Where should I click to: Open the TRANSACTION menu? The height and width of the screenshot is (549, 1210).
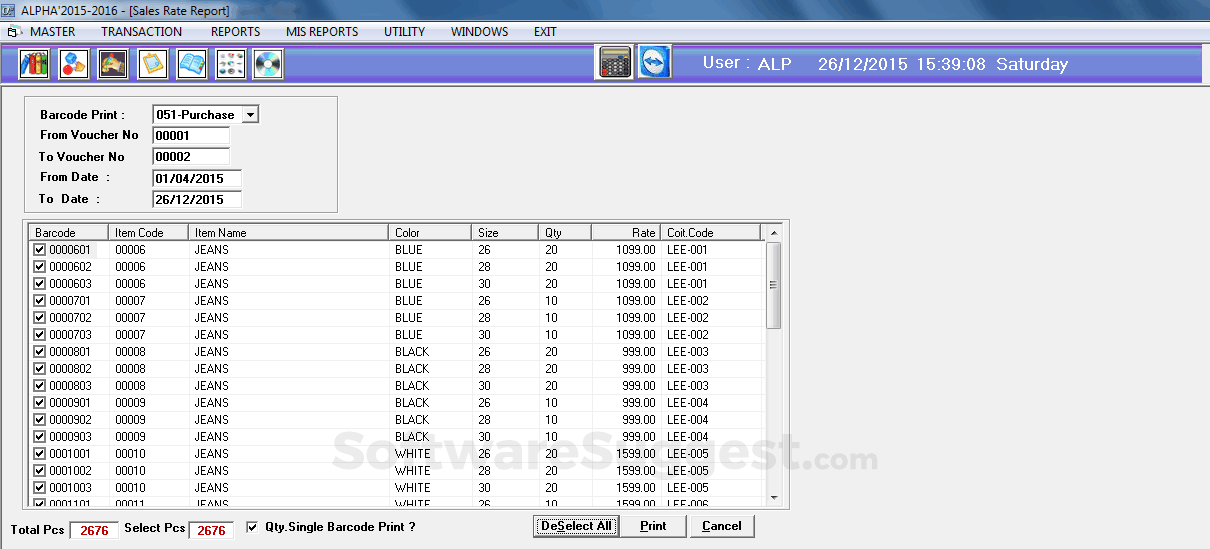(x=141, y=32)
